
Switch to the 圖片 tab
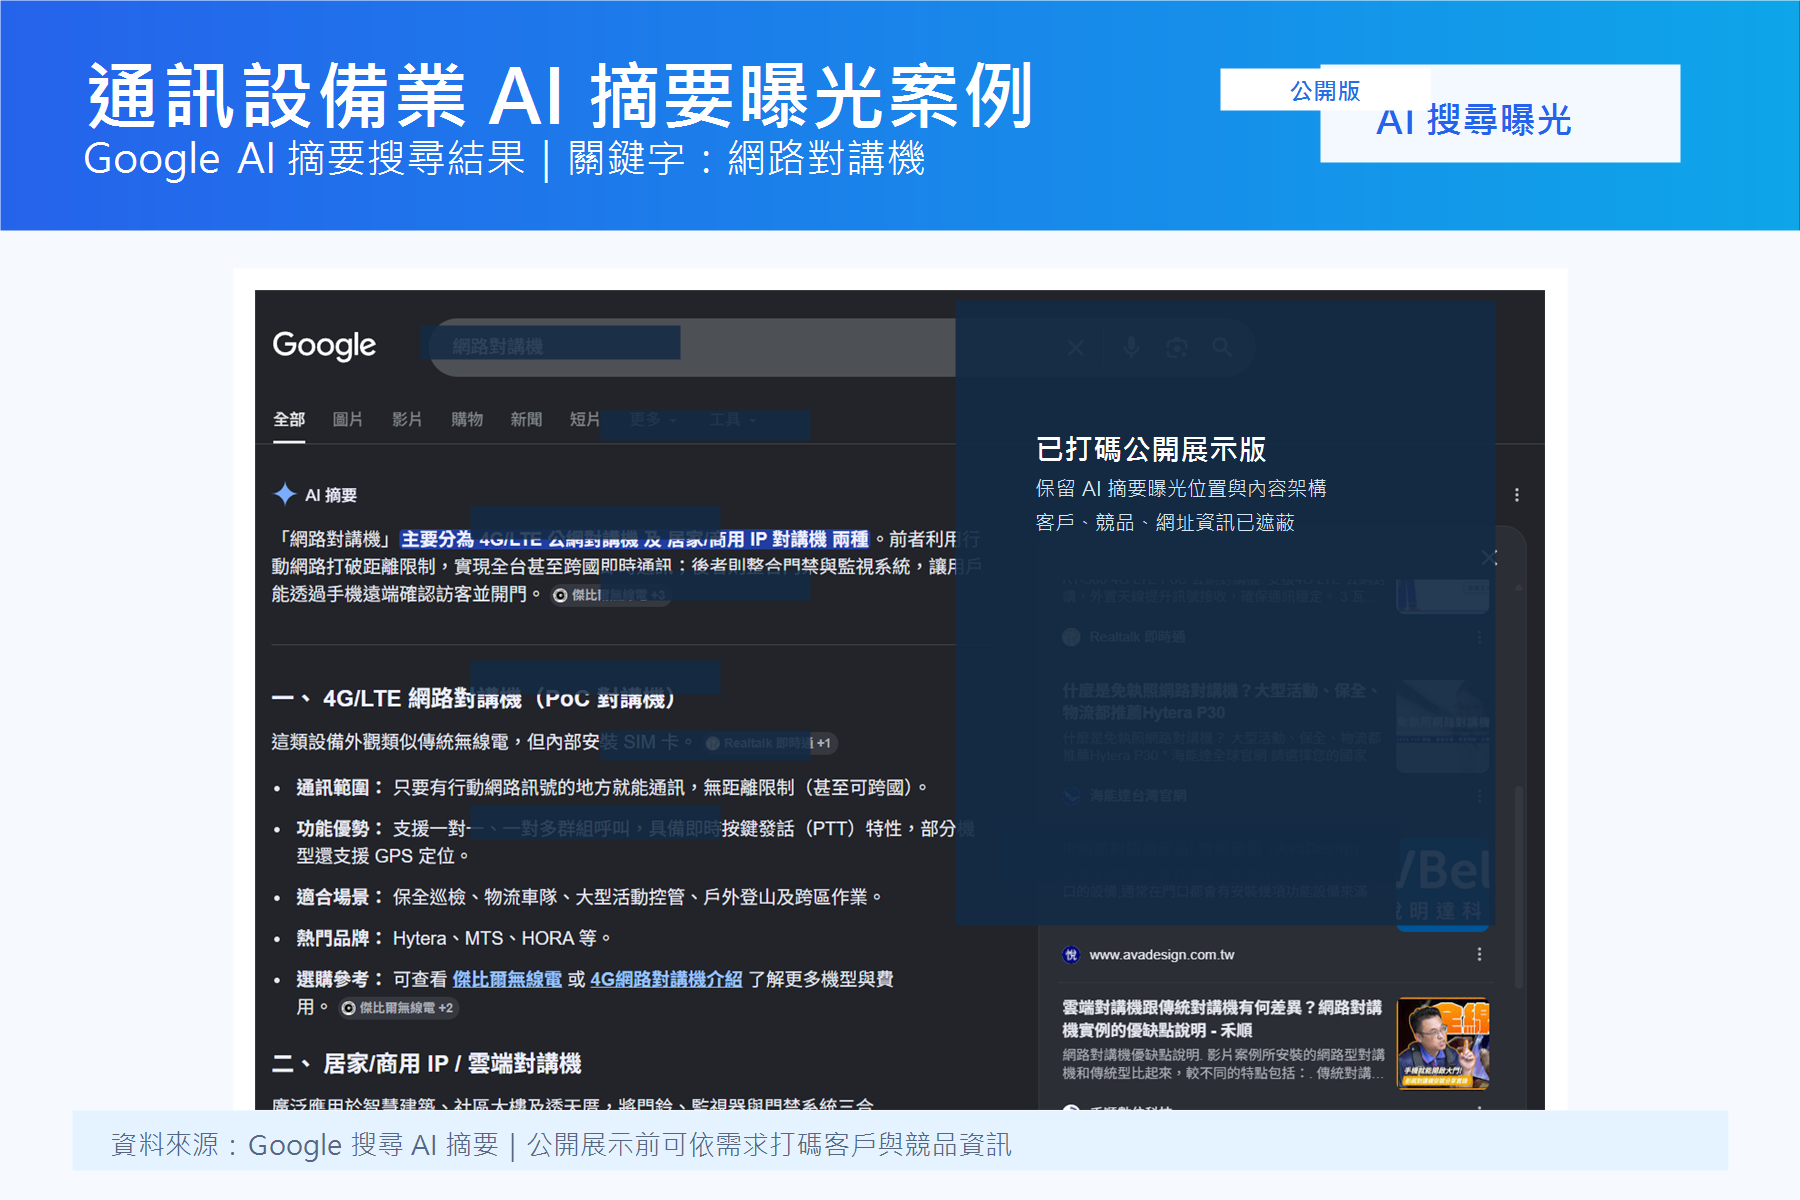[x=348, y=419]
